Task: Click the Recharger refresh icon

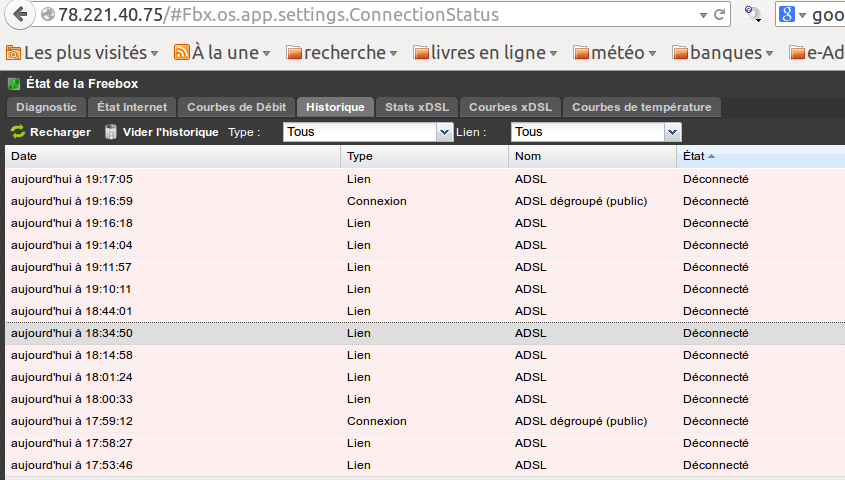Action: coord(18,132)
